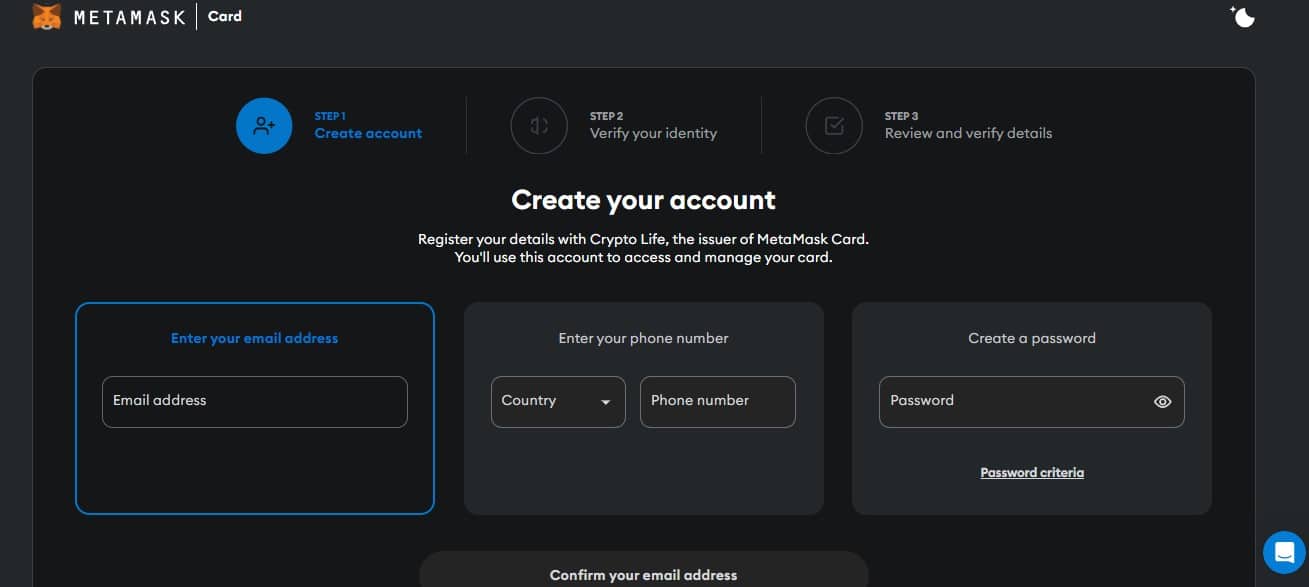The image size is (1309, 587).
Task: Click the Create account step circle icon
Action: (x=264, y=125)
